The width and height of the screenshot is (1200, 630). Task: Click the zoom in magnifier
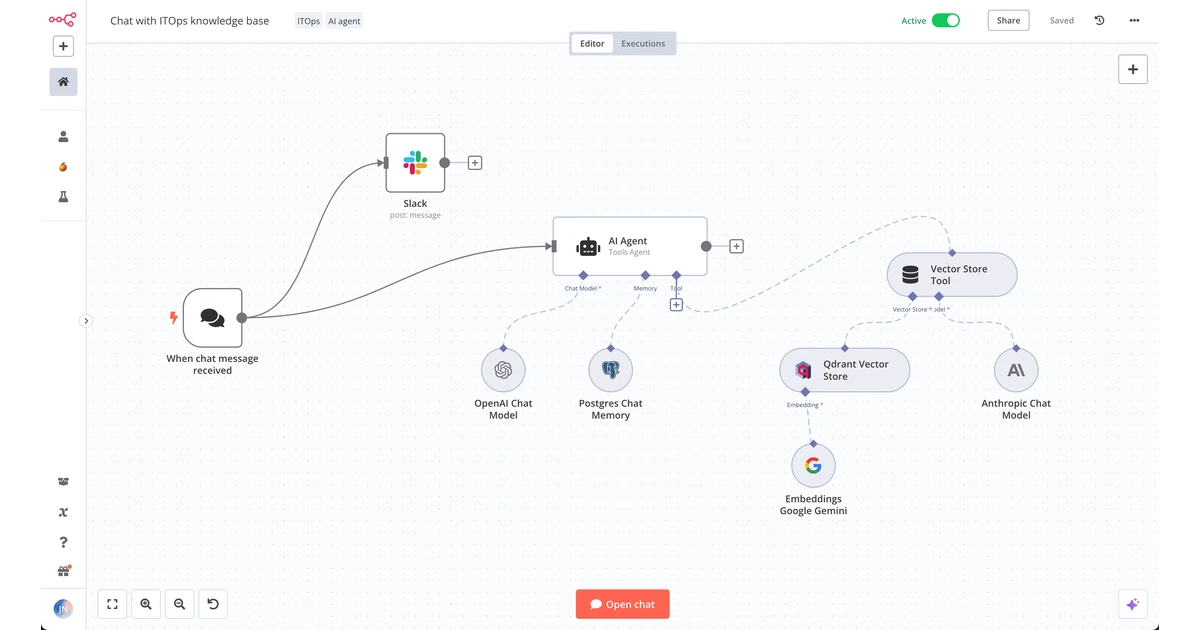pos(146,604)
